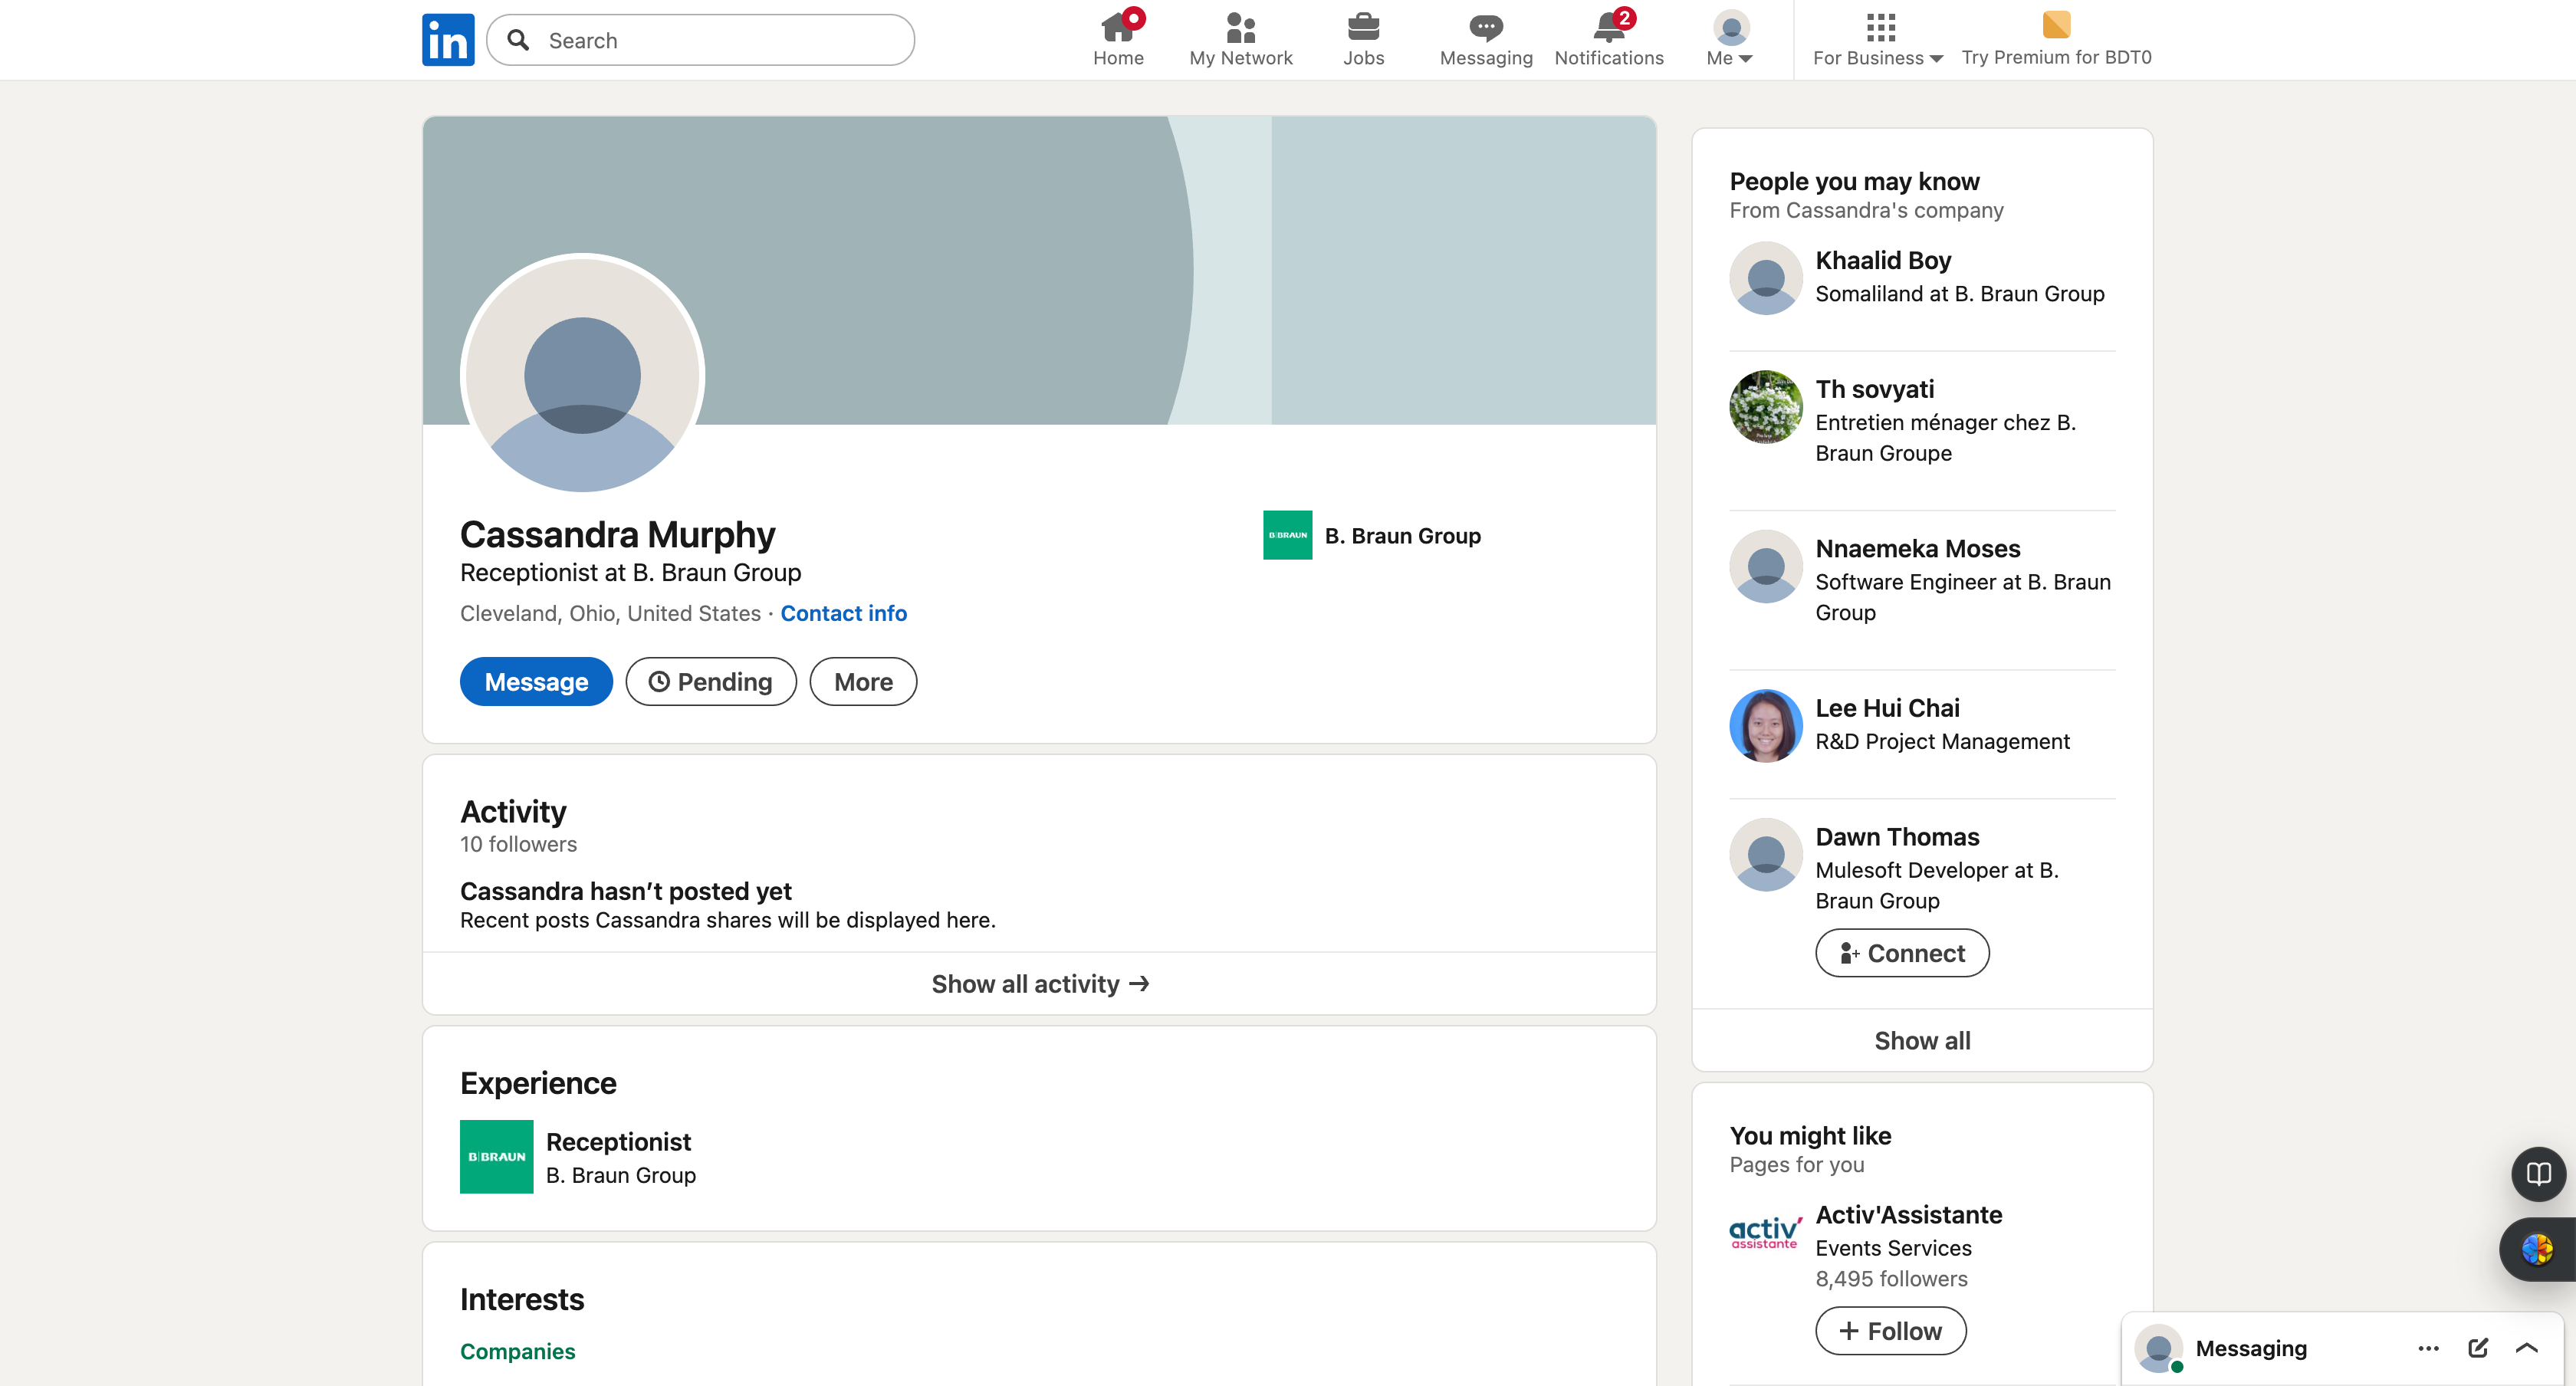This screenshot has width=2576, height=1386.
Task: Open the For Business dropdown
Action: point(1877,40)
